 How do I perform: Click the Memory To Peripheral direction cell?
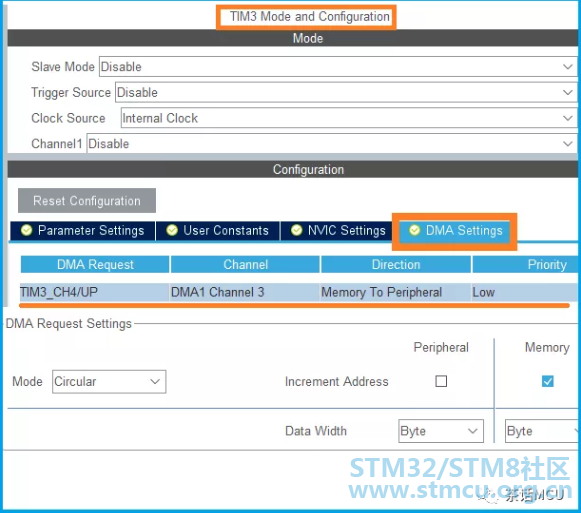(x=395, y=292)
